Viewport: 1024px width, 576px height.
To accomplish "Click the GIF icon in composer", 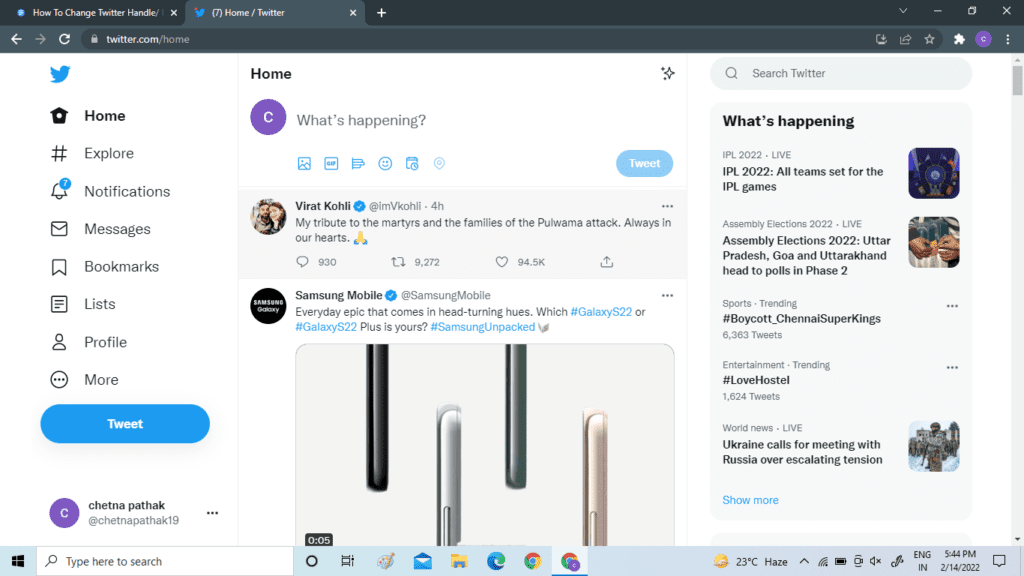I will click(331, 163).
